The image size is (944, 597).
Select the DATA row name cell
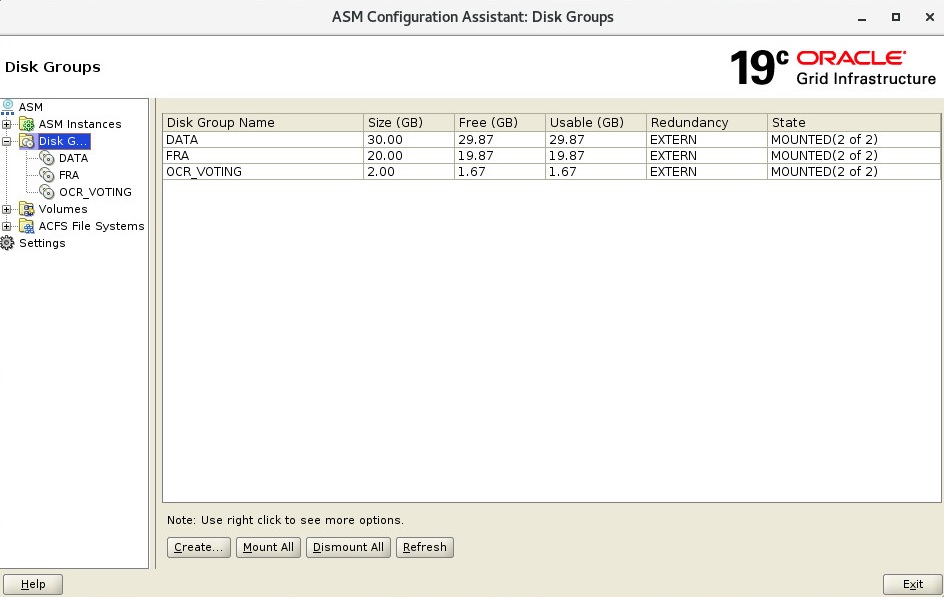tap(263, 140)
